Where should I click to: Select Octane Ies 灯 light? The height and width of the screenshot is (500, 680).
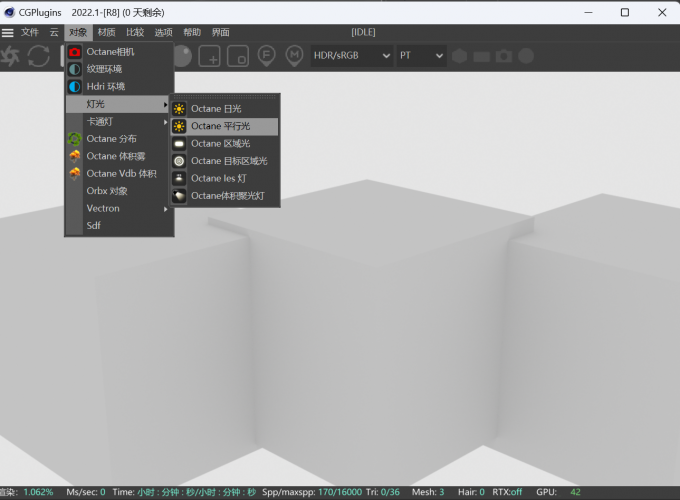pos(225,178)
